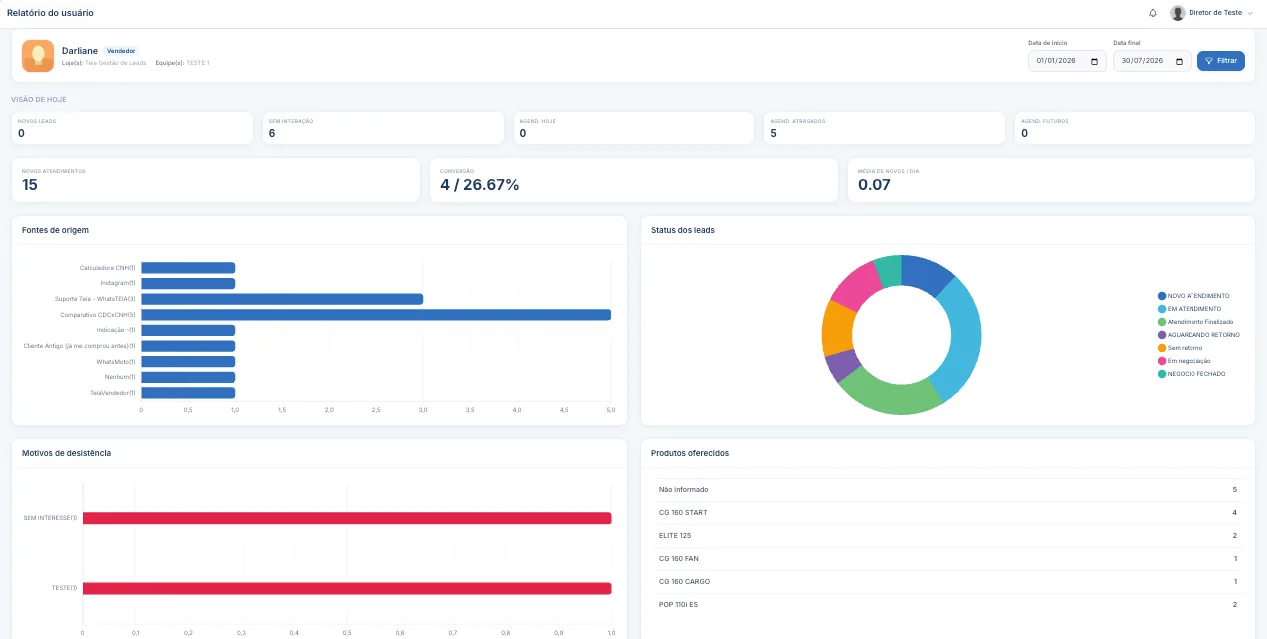Click the Novos Leads card
Image resolution: width=1267 pixels, height=639 pixels.
(x=132, y=128)
